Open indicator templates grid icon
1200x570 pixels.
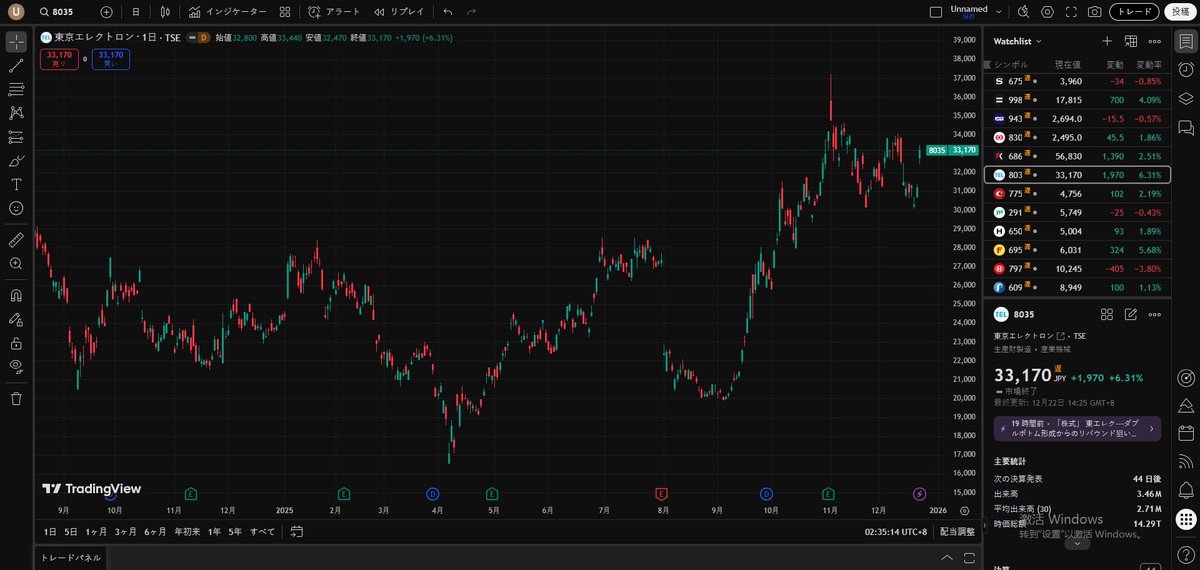tap(285, 12)
